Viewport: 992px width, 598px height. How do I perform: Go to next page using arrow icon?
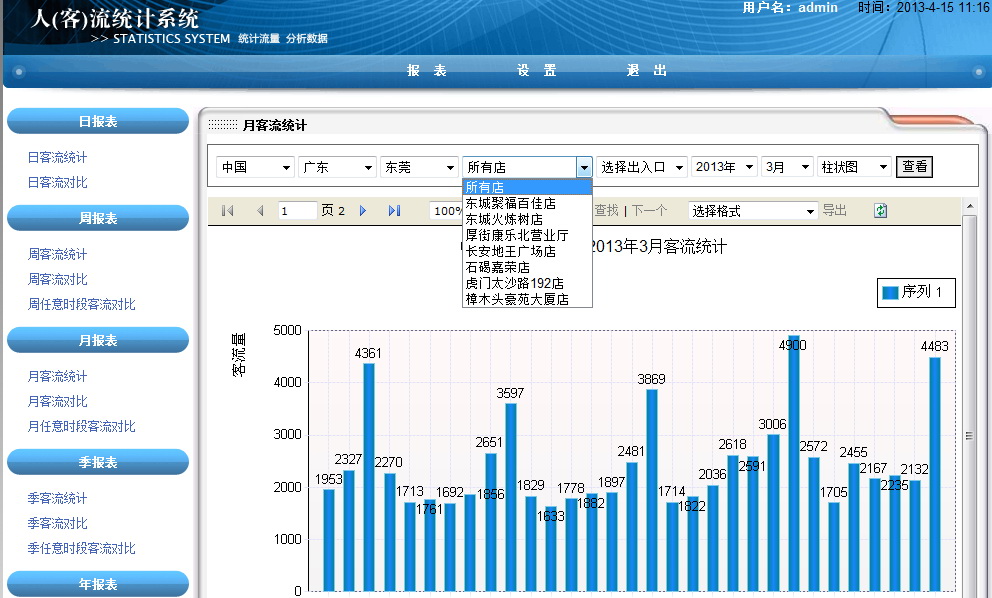[363, 211]
